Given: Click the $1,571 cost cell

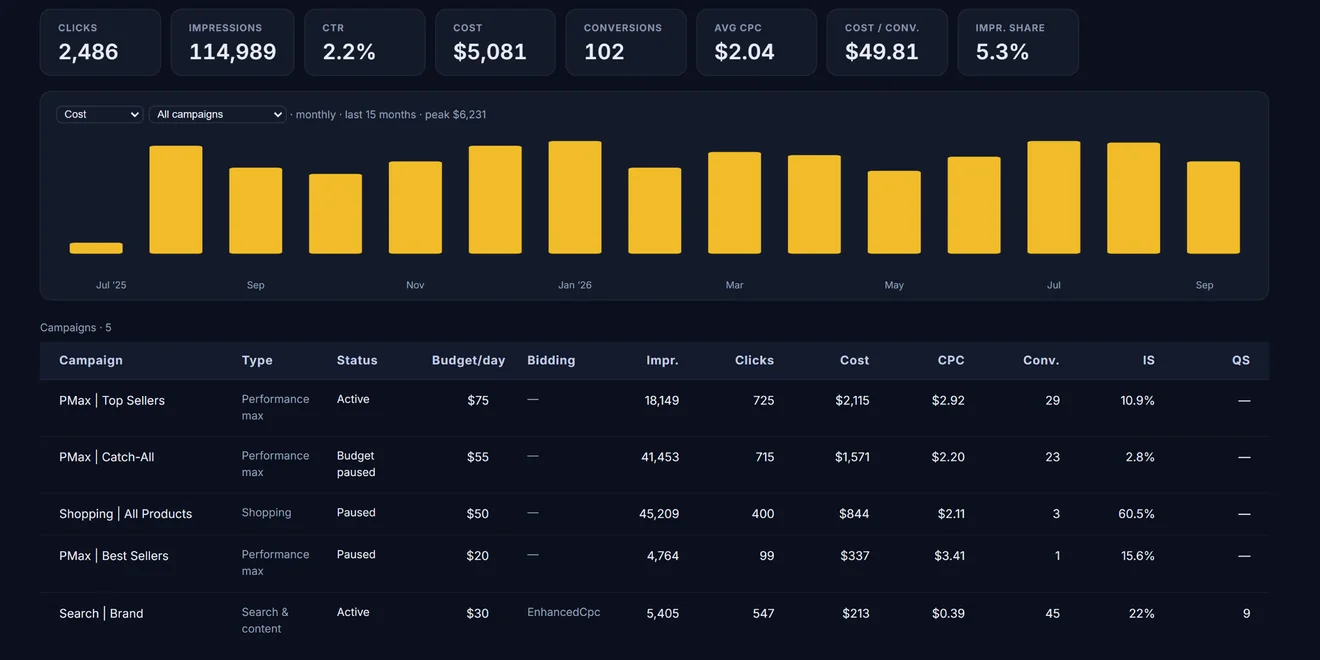Looking at the screenshot, I should click(853, 457).
